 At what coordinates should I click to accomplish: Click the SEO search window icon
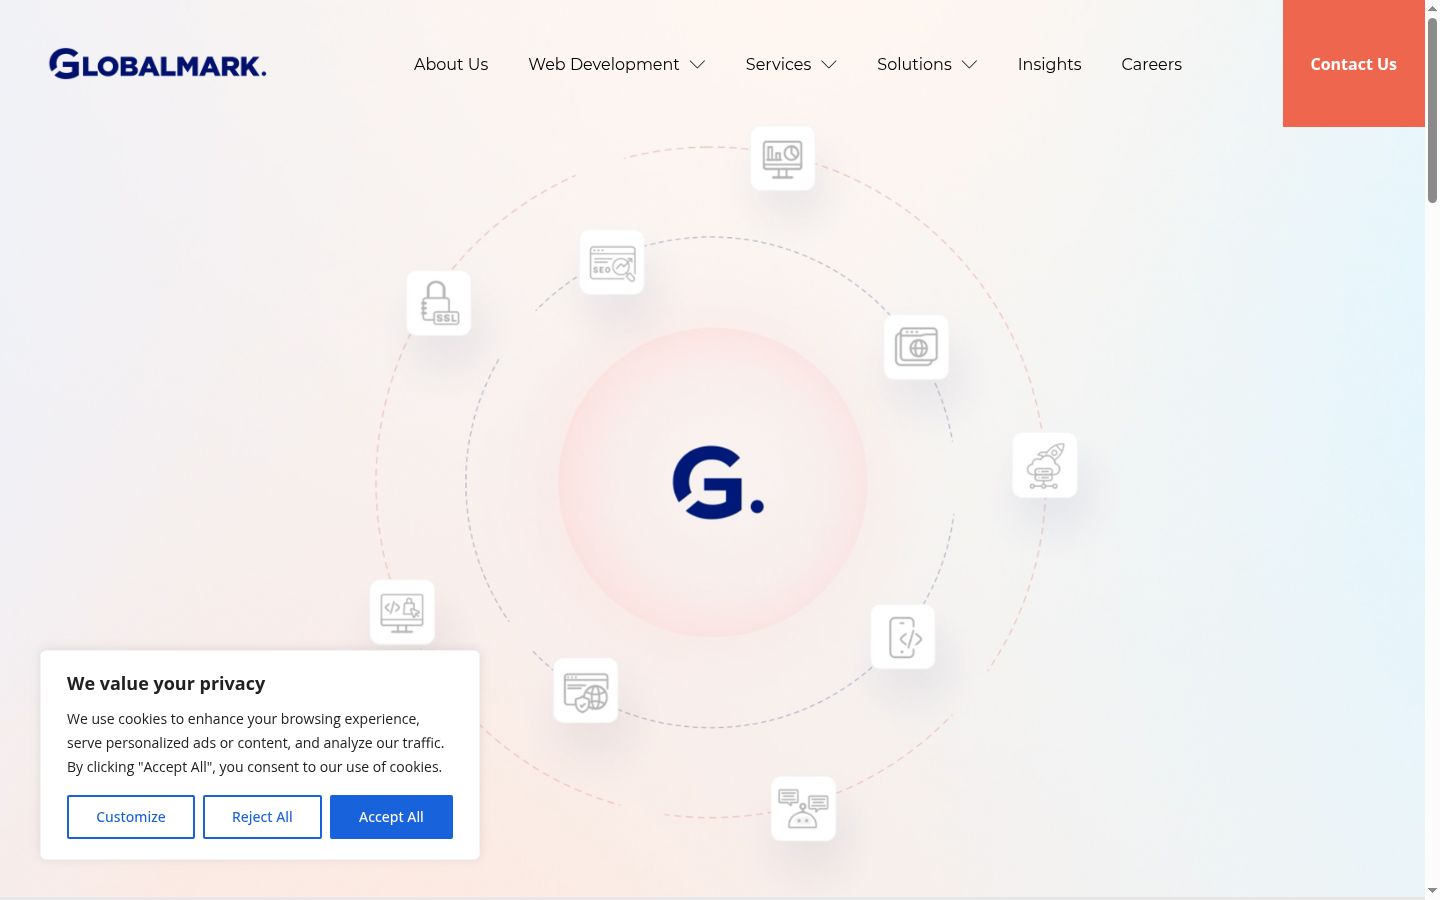612,262
